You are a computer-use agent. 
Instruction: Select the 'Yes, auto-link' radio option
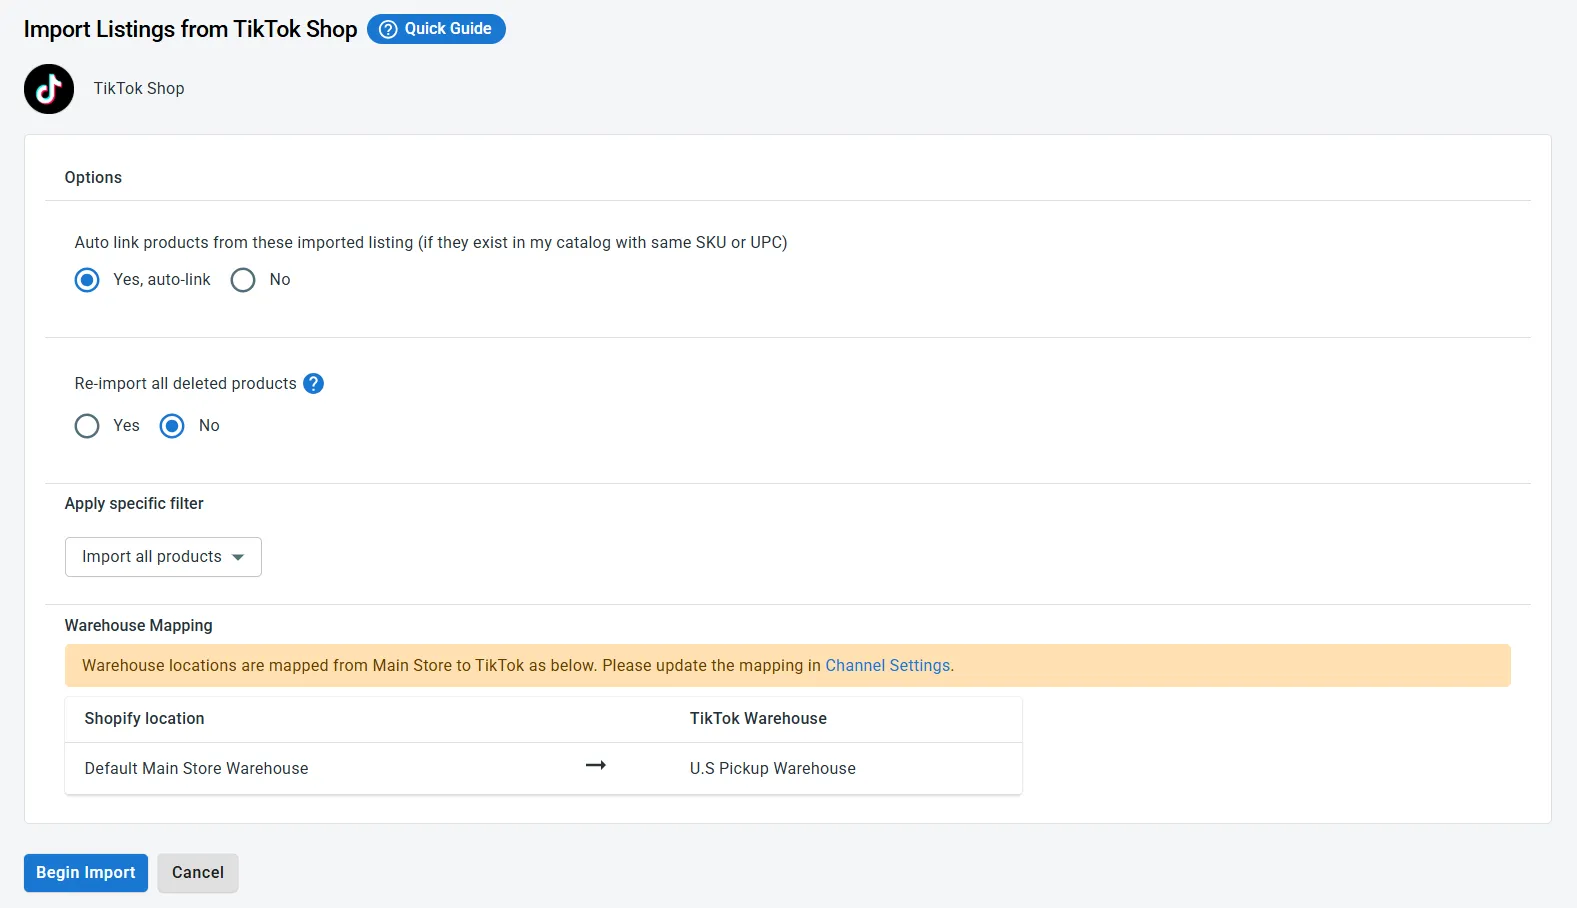point(87,280)
